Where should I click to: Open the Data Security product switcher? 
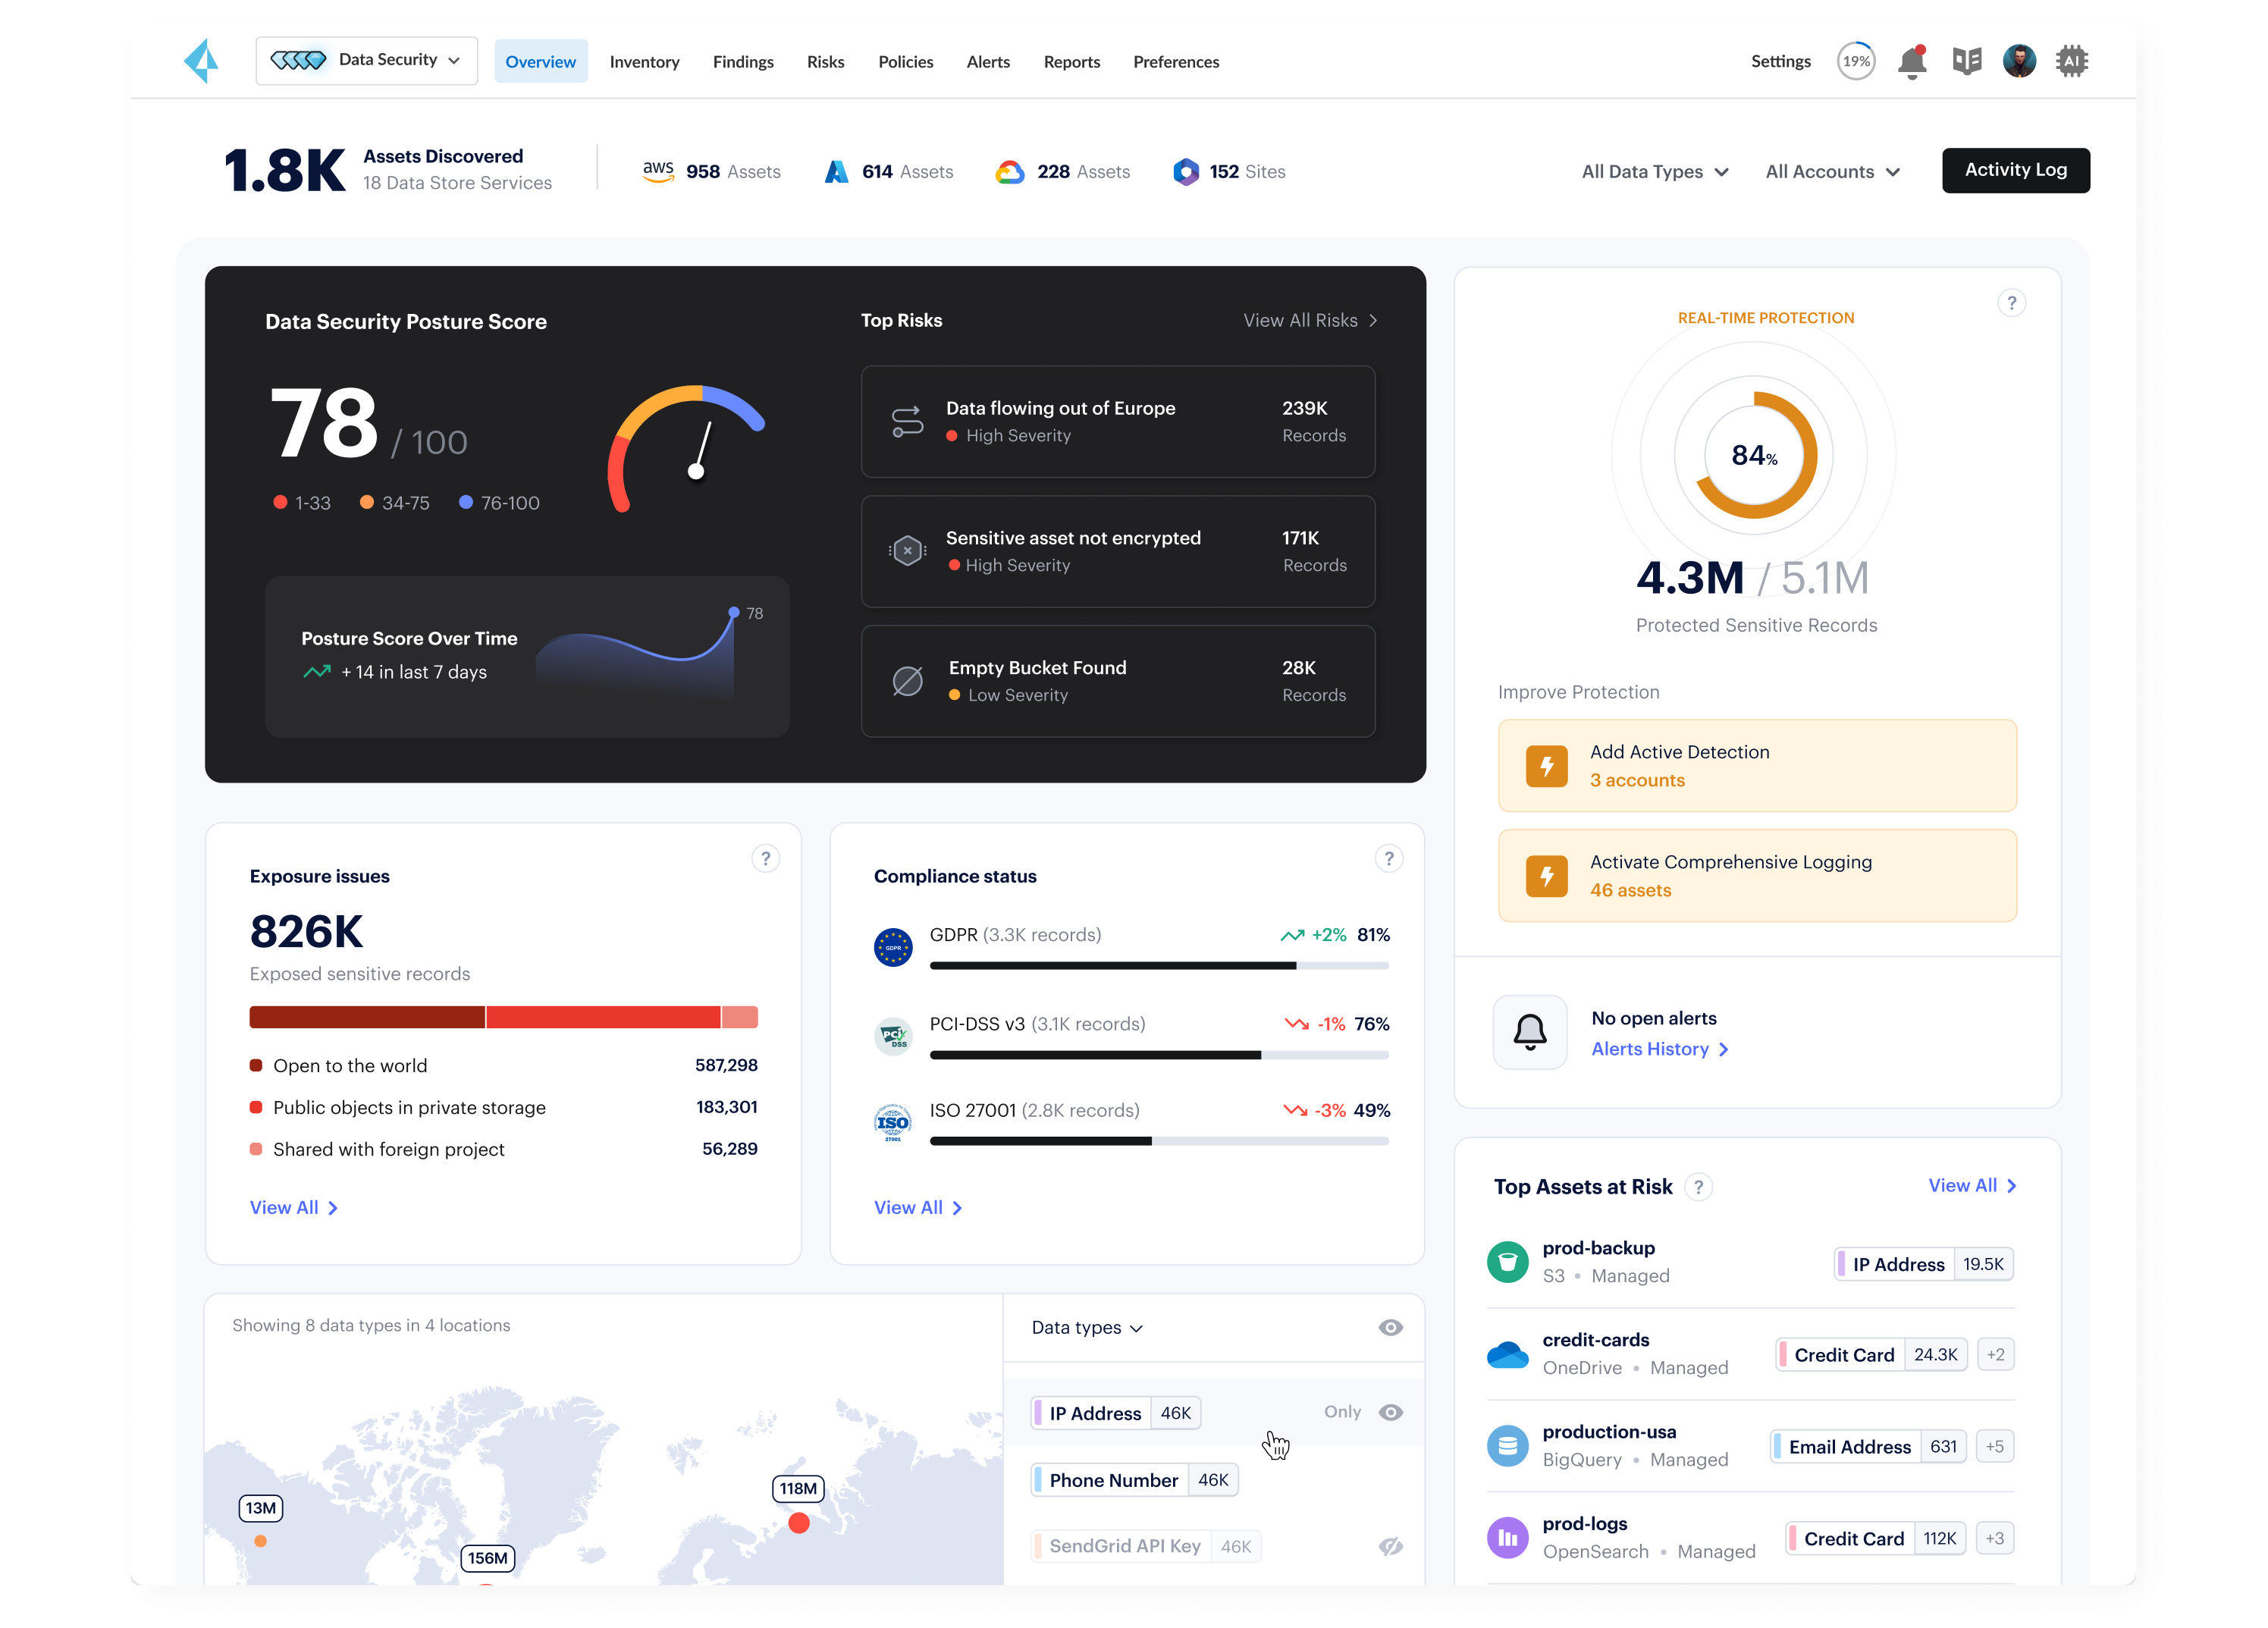coord(366,61)
